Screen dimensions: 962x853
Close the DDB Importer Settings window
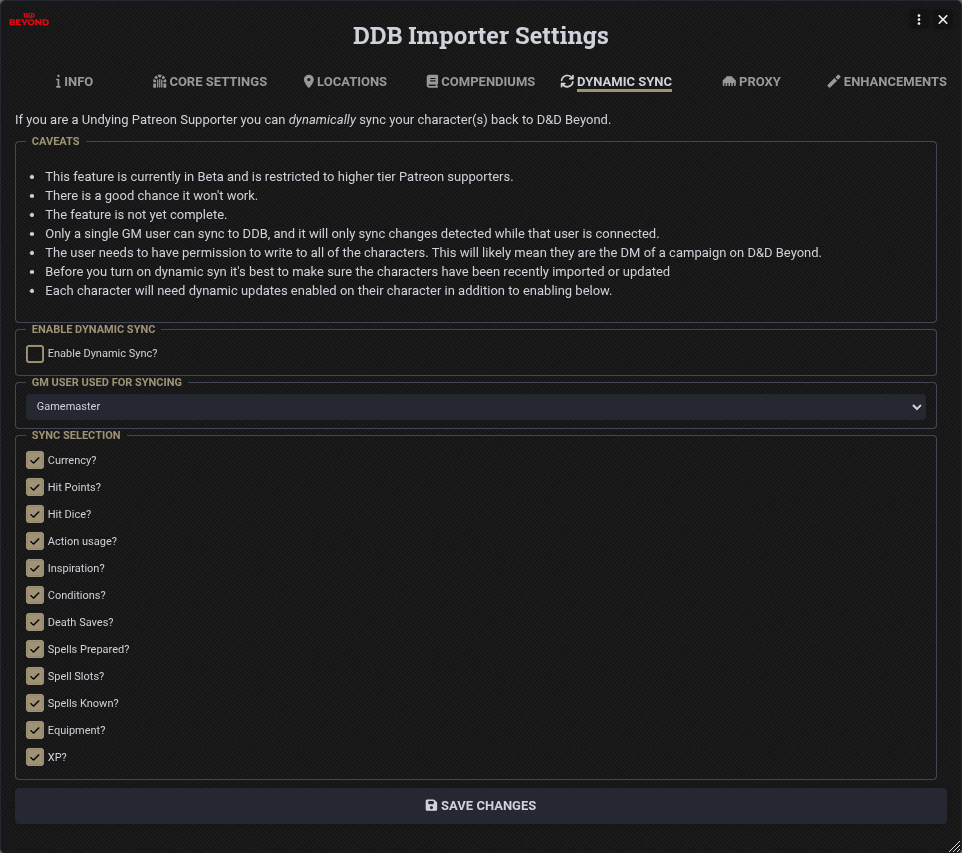click(943, 20)
